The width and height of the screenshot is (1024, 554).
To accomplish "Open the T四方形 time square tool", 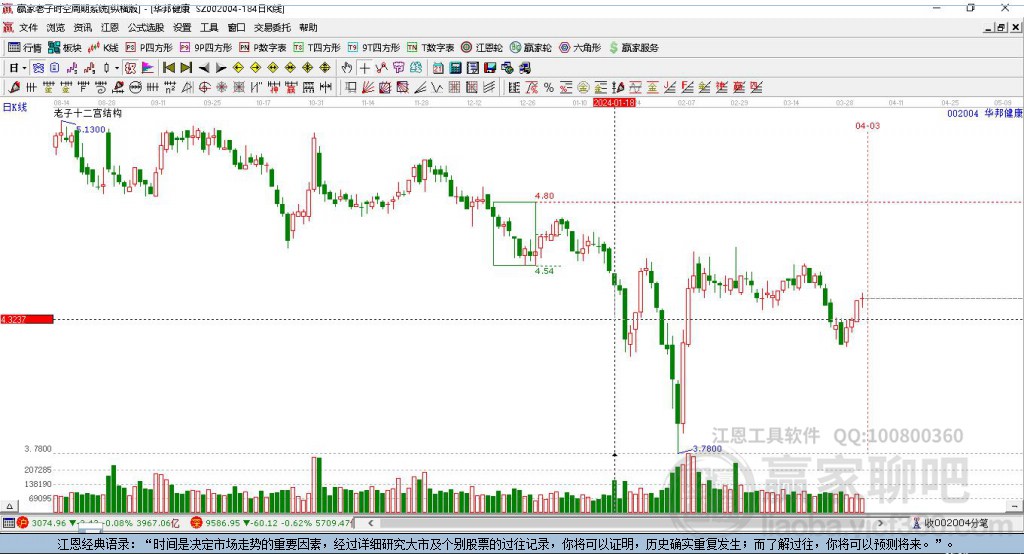I will tap(317, 48).
